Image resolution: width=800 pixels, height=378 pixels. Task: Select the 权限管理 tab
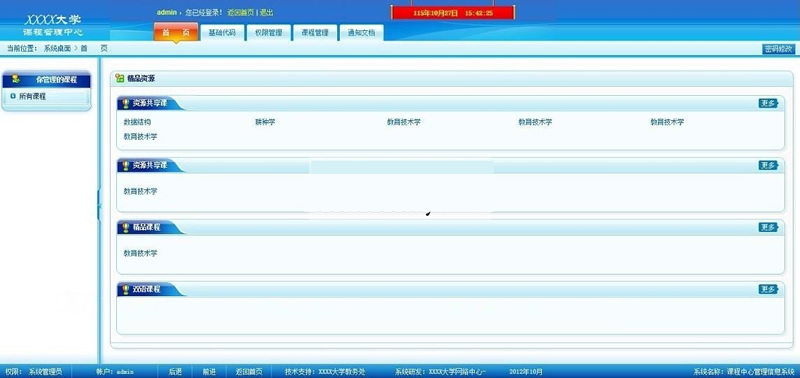click(268, 33)
